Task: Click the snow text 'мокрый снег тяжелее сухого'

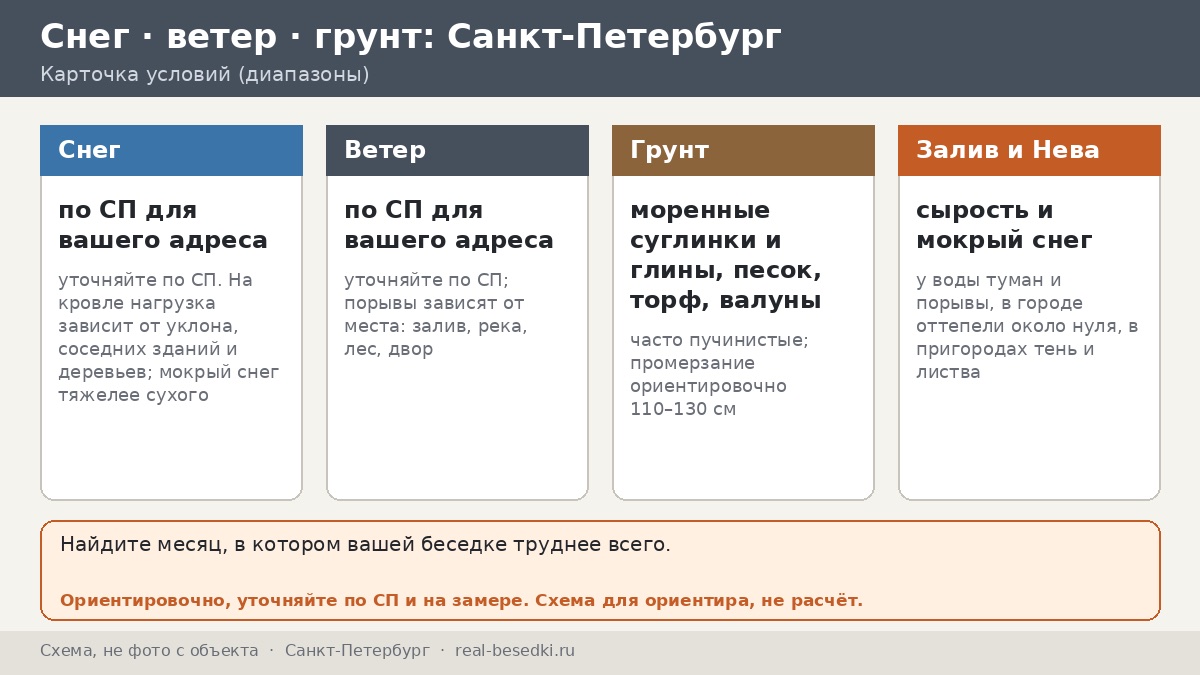Action: pyautogui.click(x=169, y=384)
